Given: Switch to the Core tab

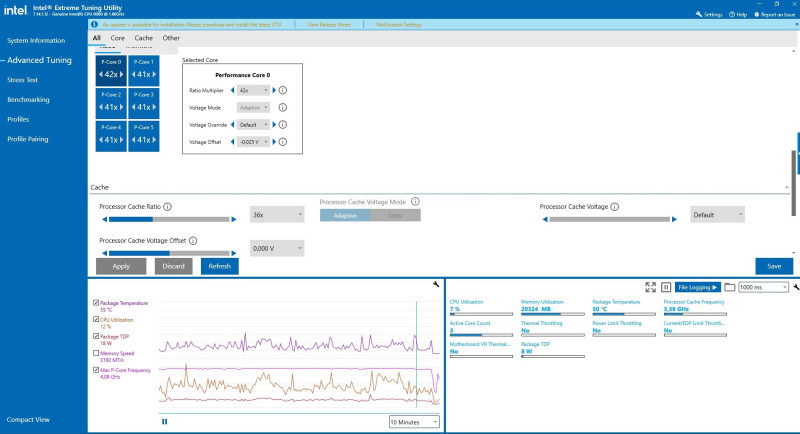Looking at the screenshot, I should point(117,38).
